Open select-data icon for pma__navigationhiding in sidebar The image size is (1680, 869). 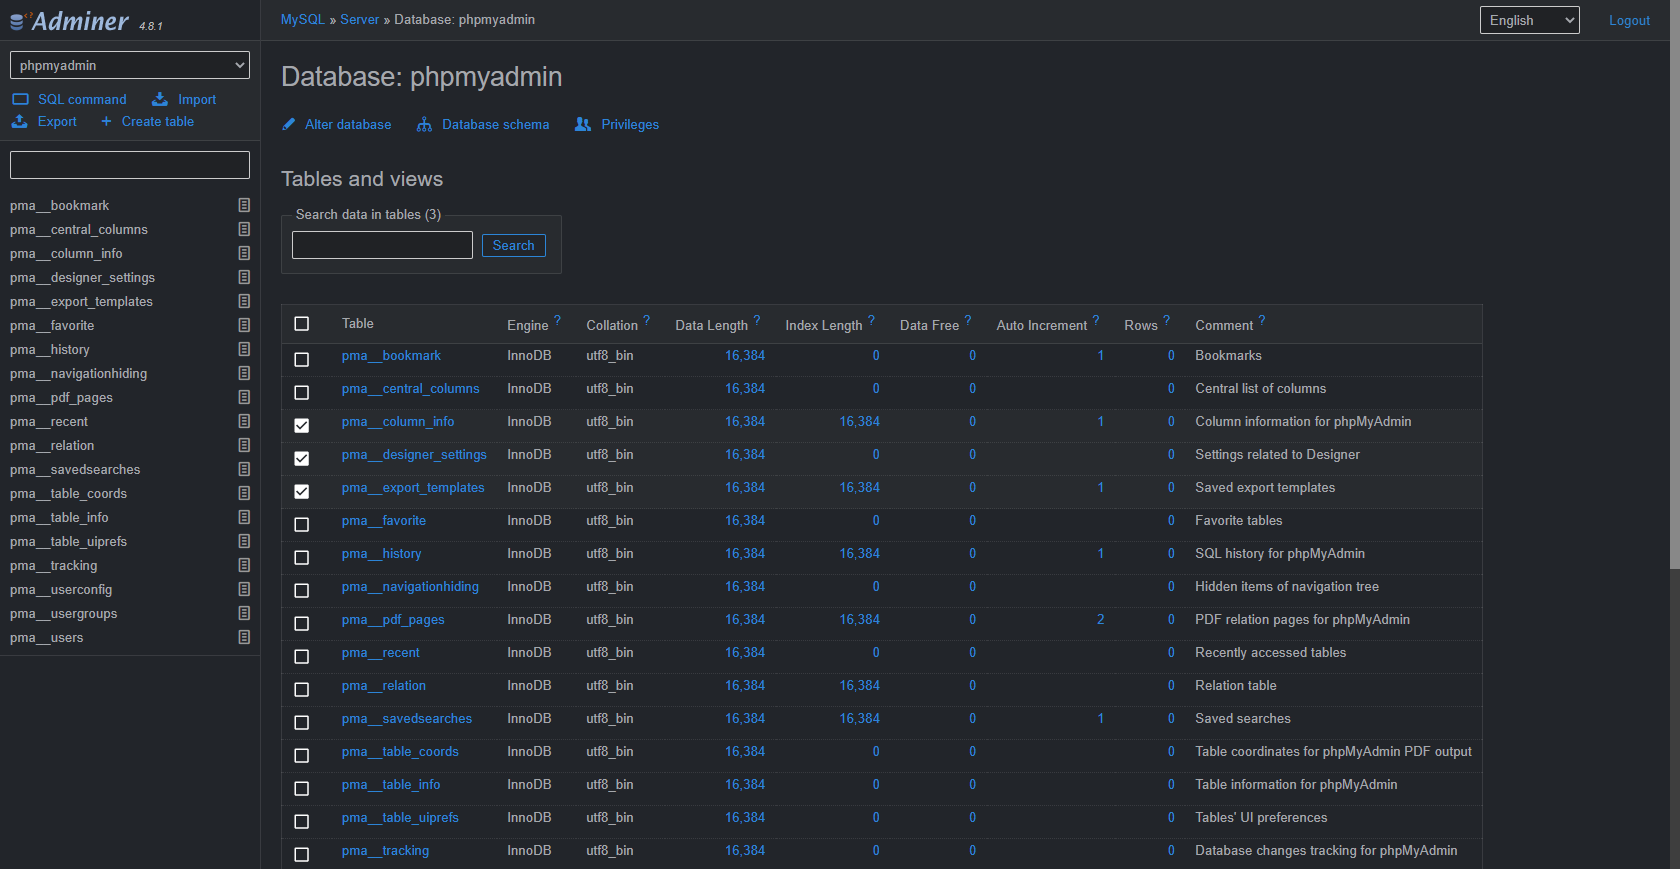point(244,373)
